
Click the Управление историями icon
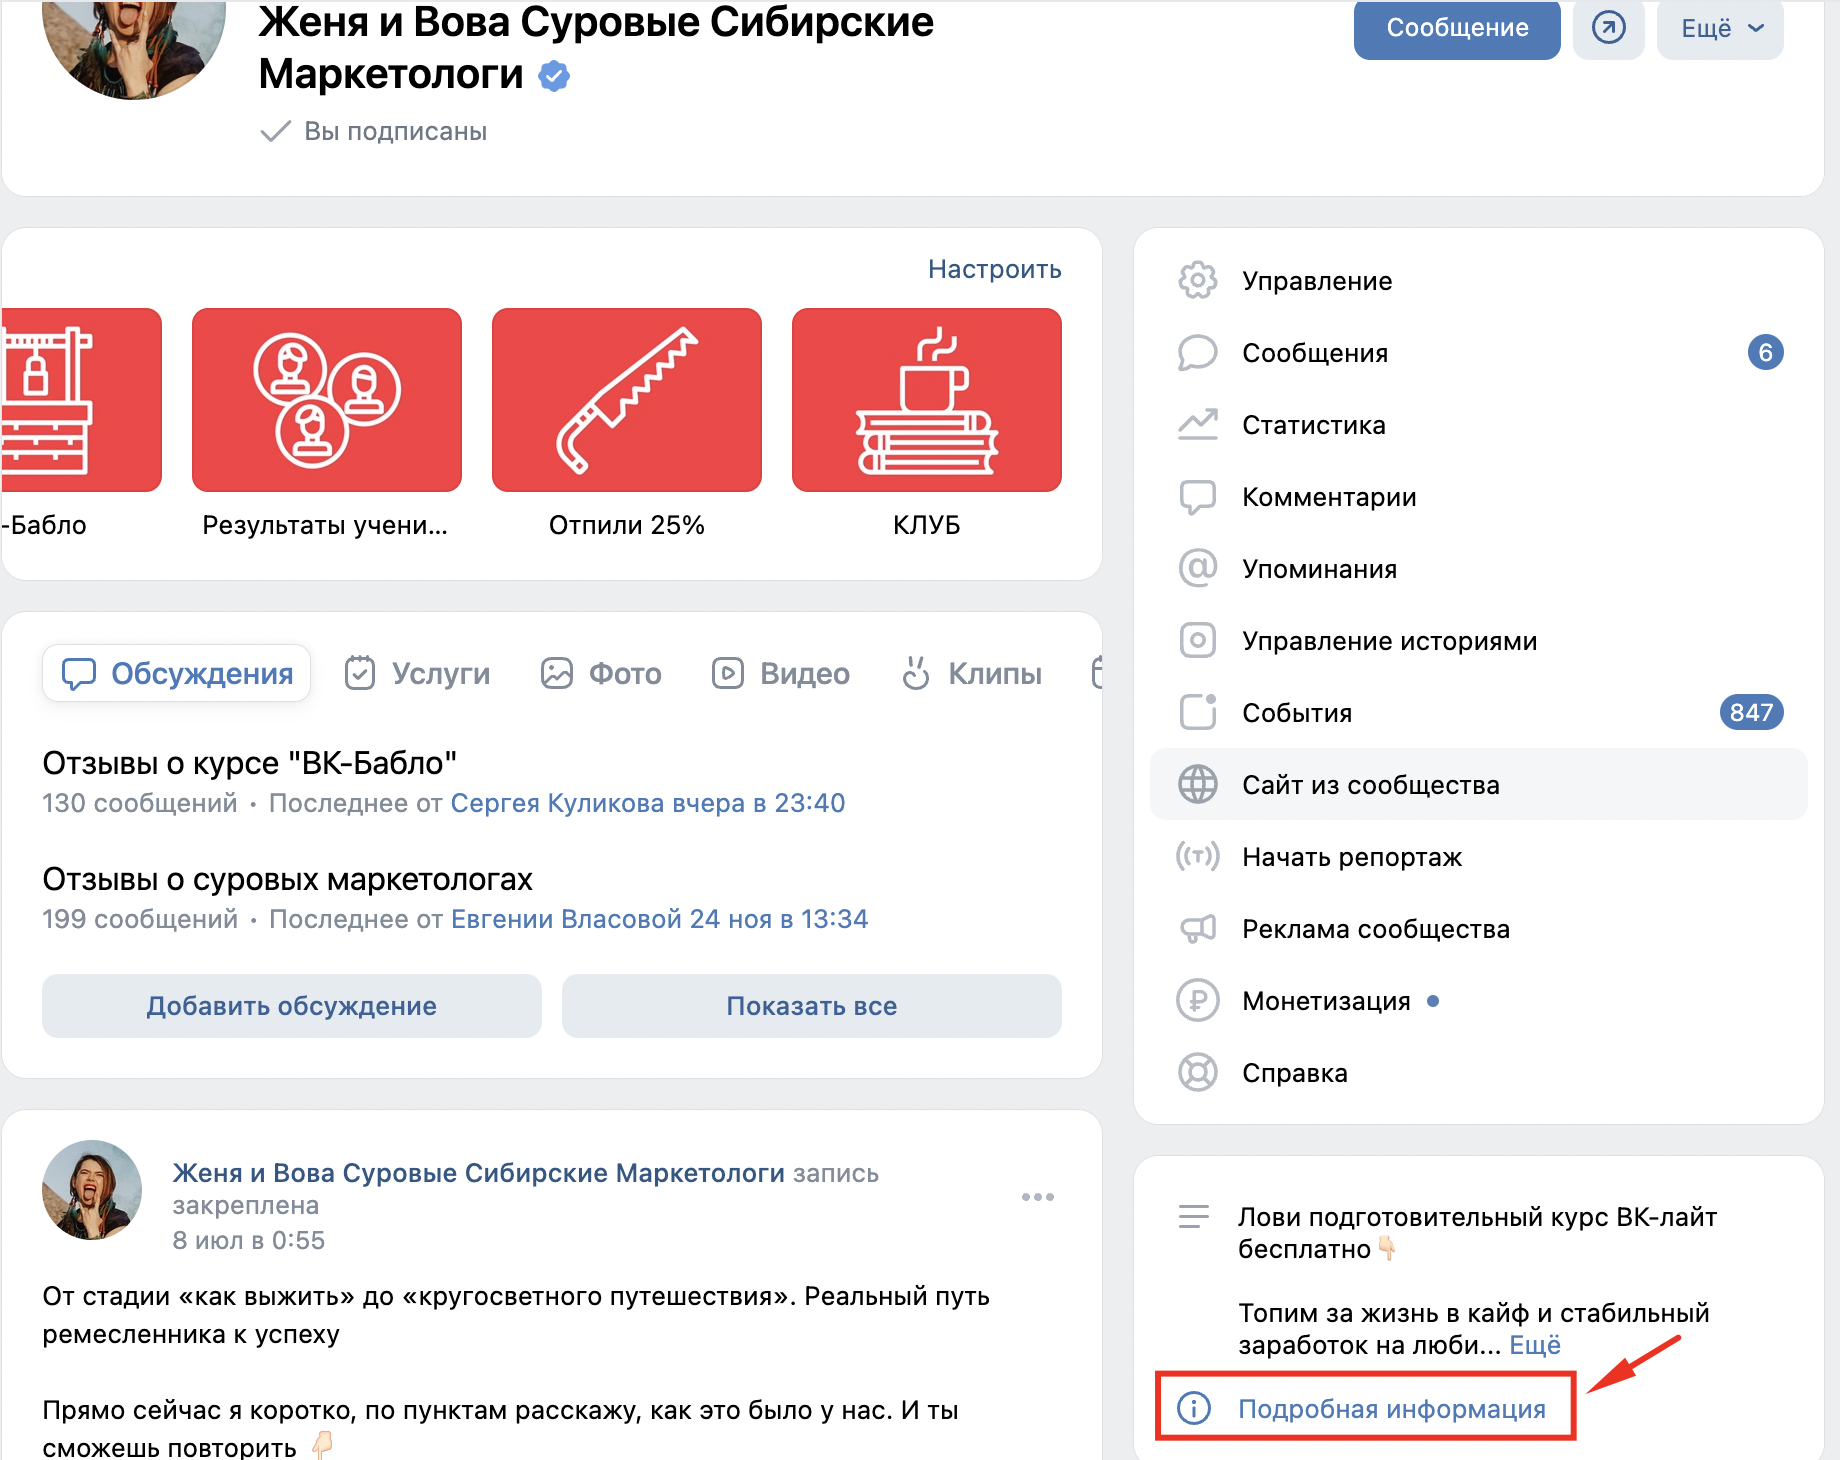click(1197, 641)
